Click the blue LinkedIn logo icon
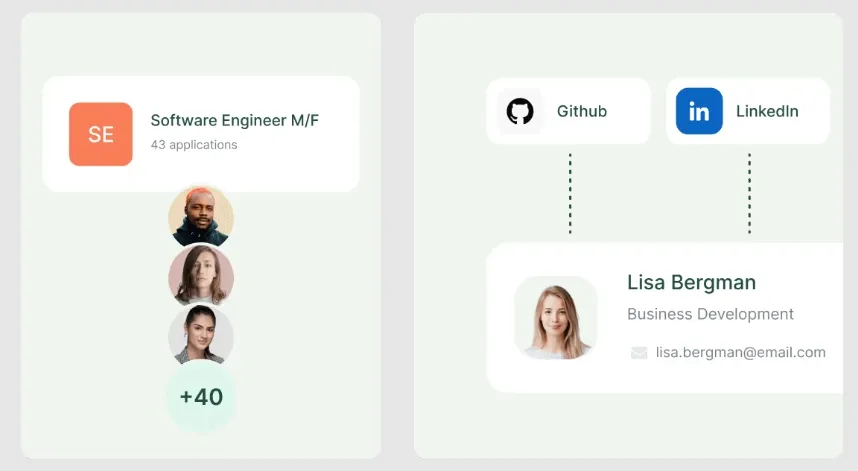This screenshot has height=471, width=858. 699,111
